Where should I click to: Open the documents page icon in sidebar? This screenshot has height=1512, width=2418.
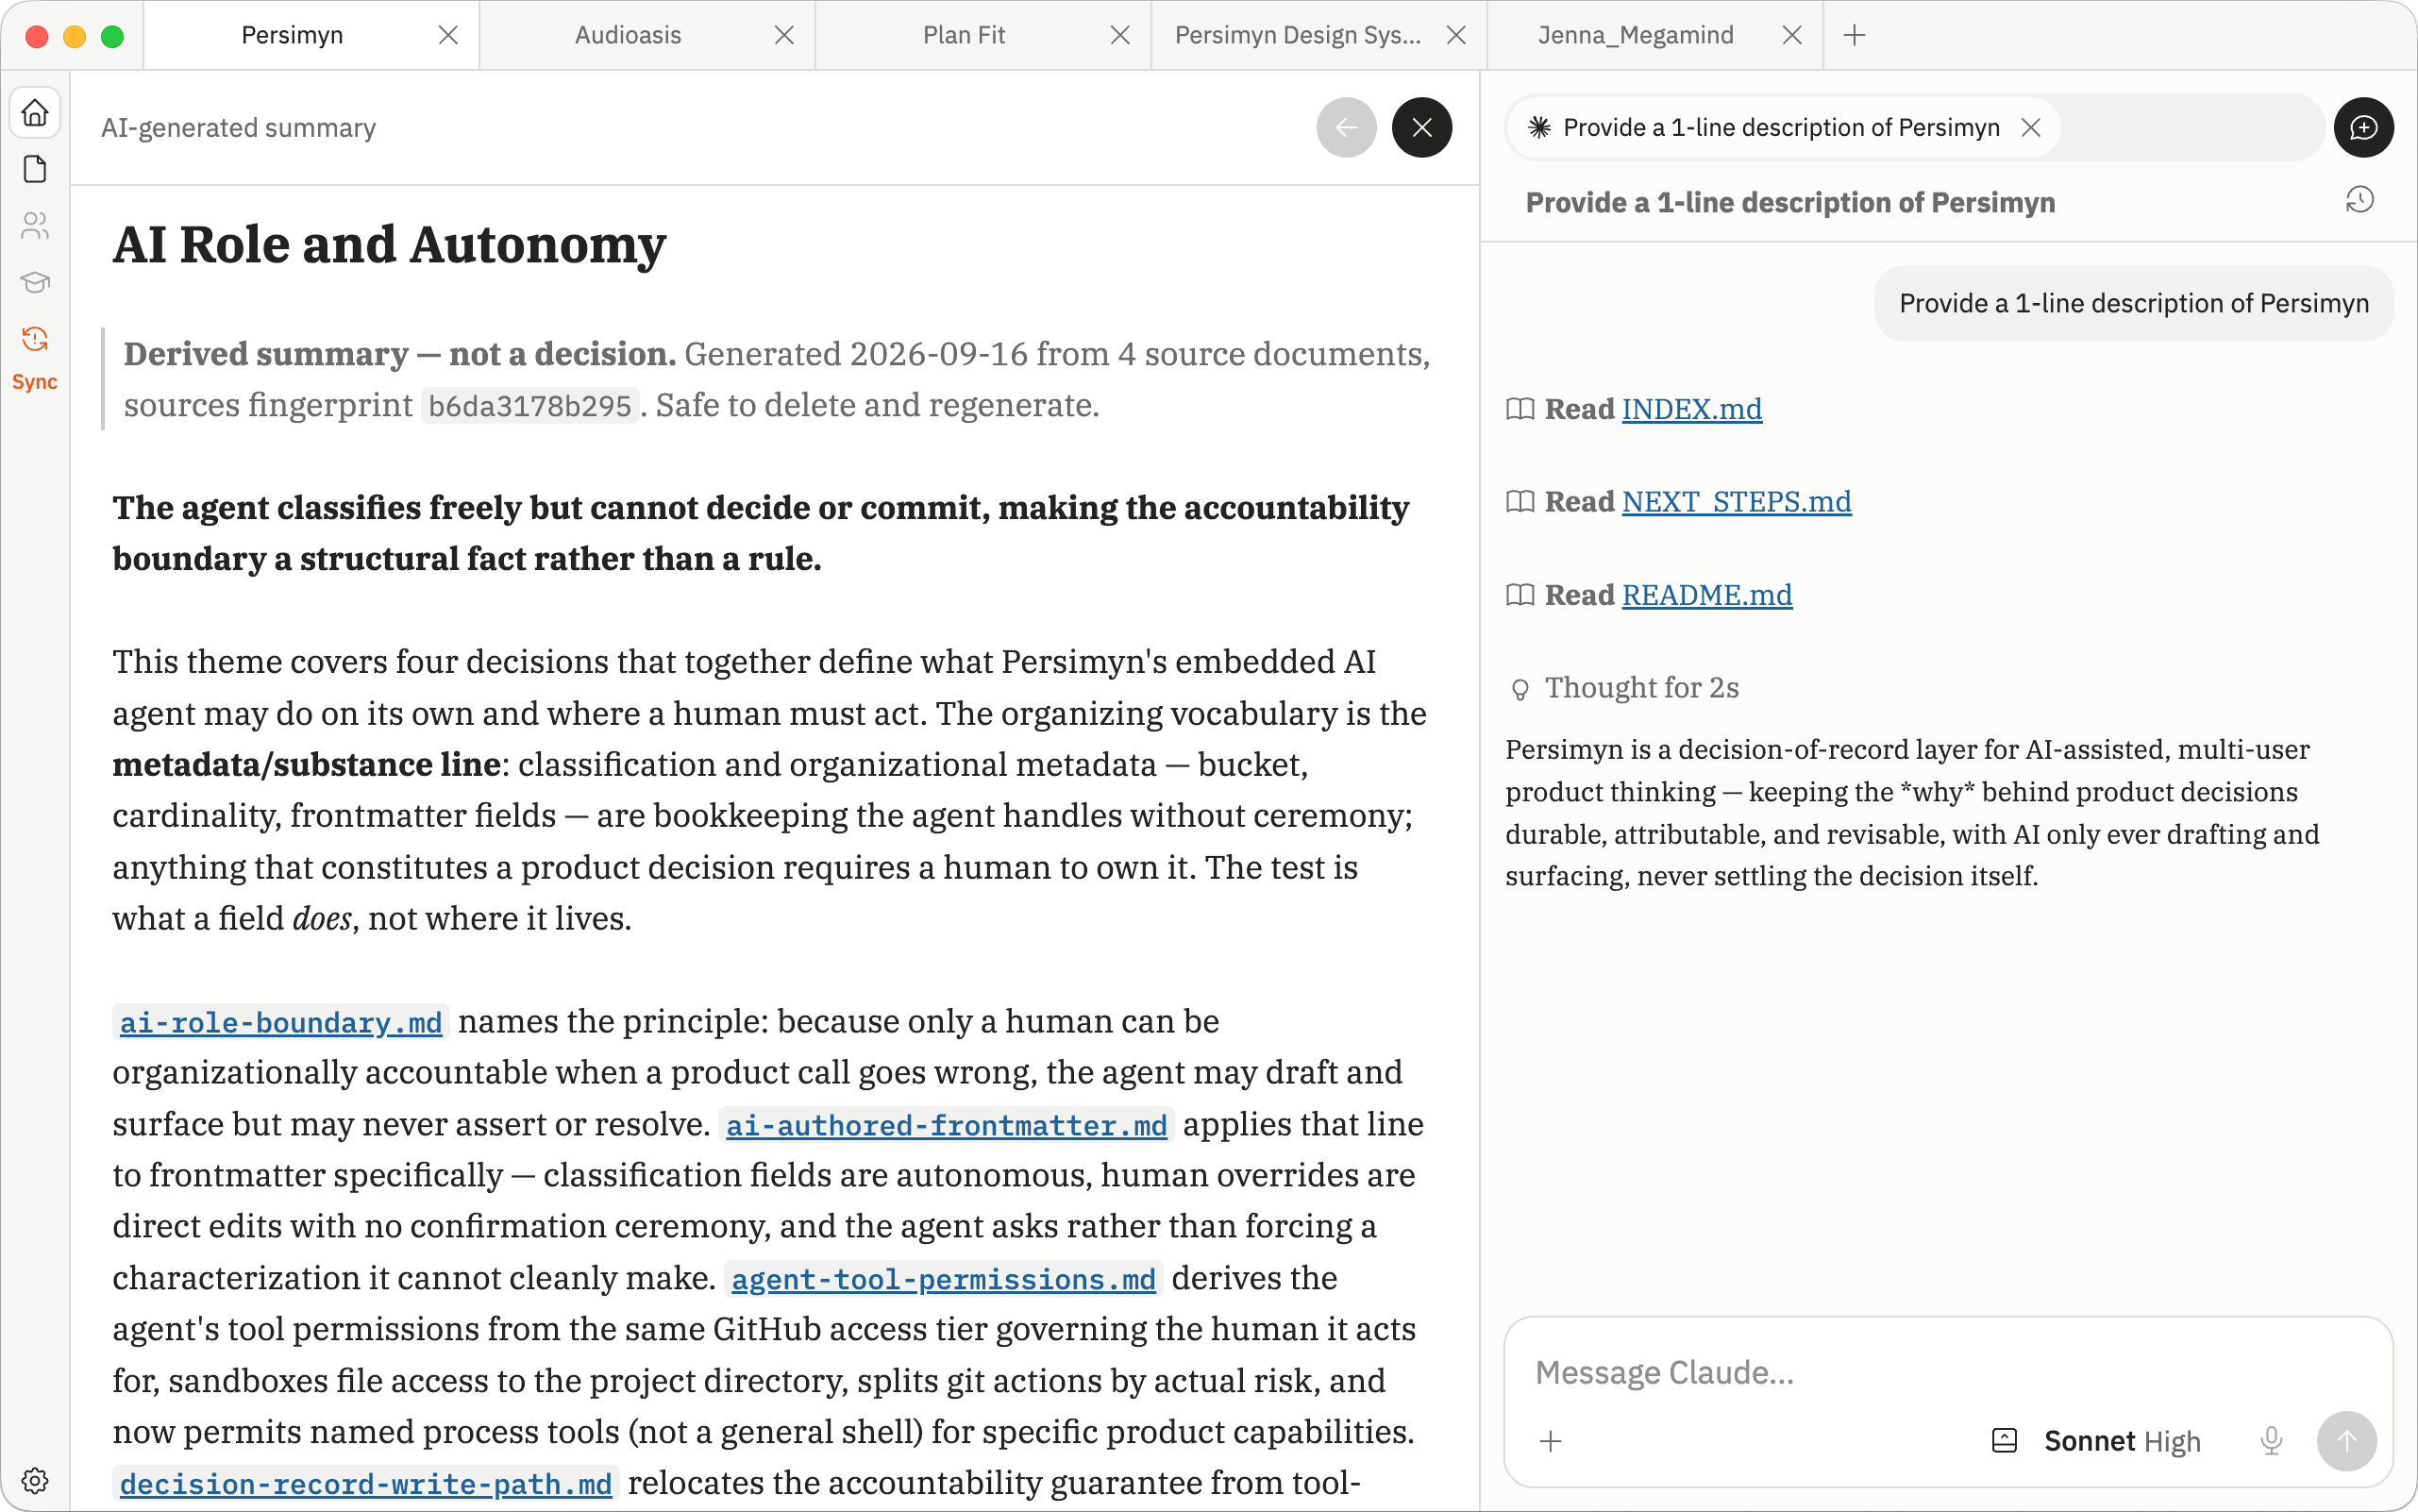[35, 169]
